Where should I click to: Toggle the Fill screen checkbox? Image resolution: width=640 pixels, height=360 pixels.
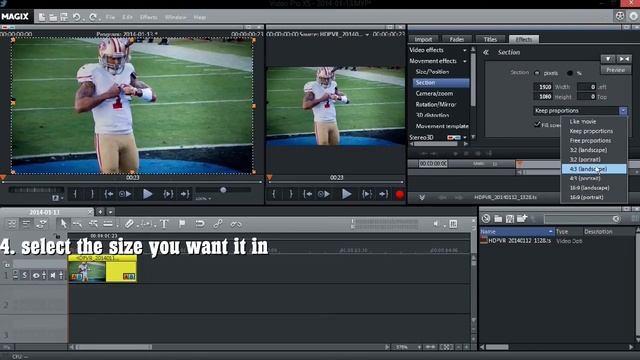point(537,124)
